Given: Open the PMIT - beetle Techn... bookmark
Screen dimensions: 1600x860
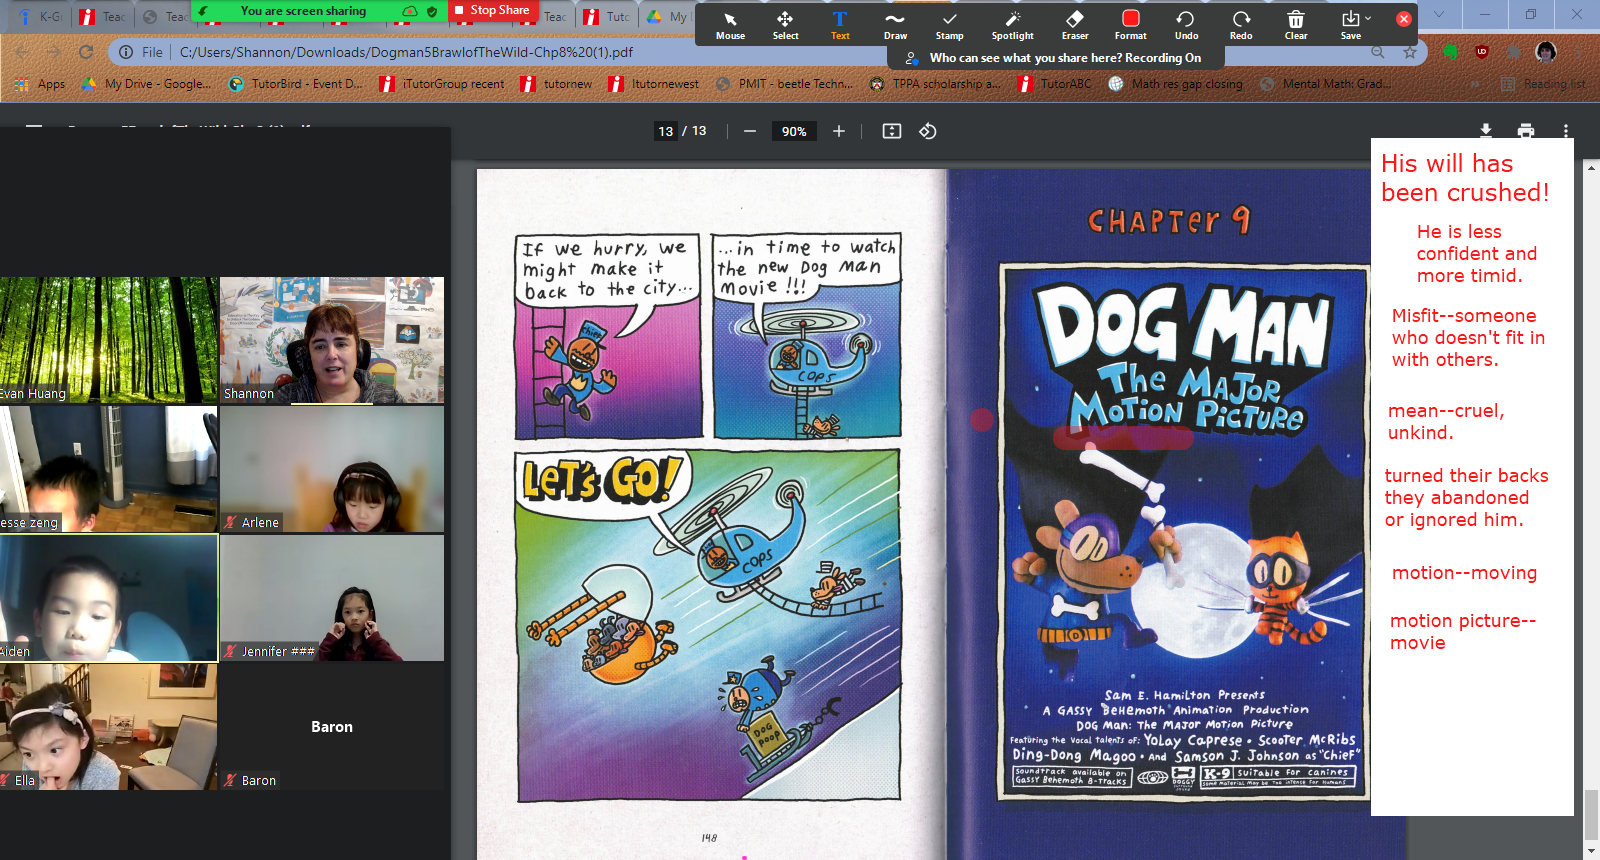Looking at the screenshot, I should [785, 84].
